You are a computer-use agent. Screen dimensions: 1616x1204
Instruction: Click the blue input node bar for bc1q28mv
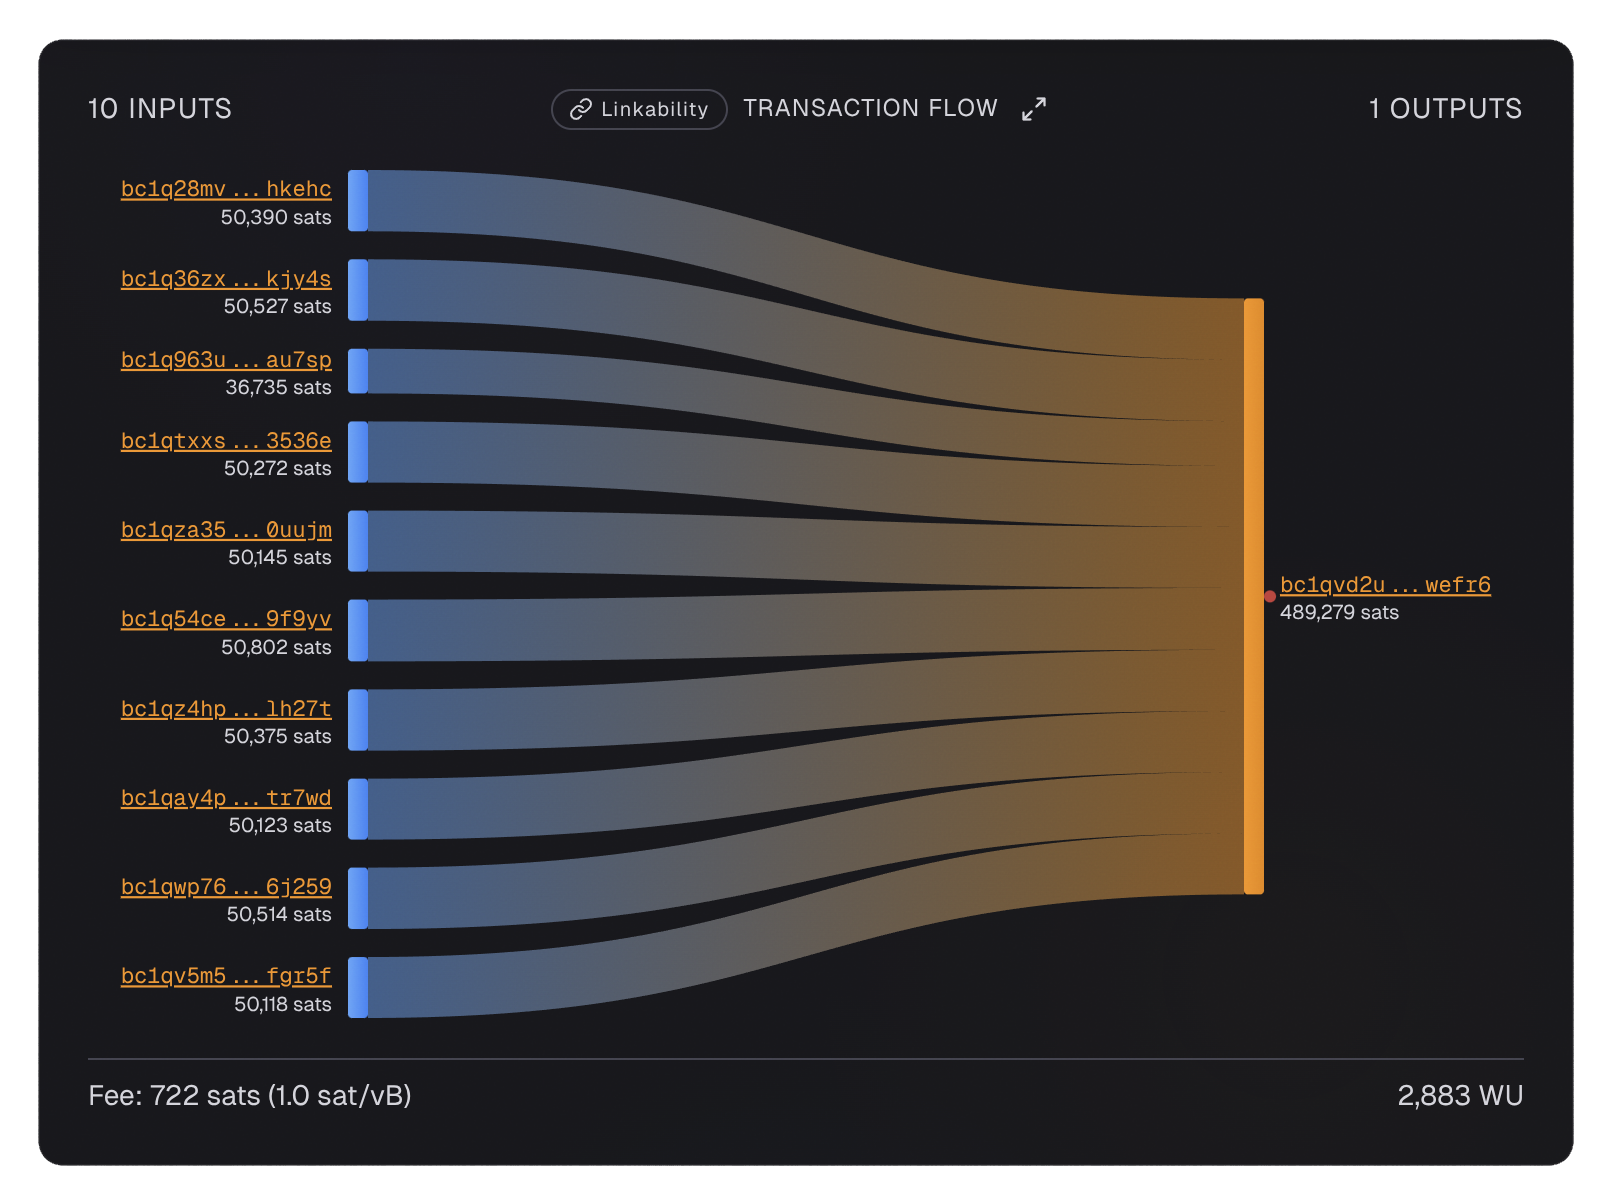[x=357, y=199]
